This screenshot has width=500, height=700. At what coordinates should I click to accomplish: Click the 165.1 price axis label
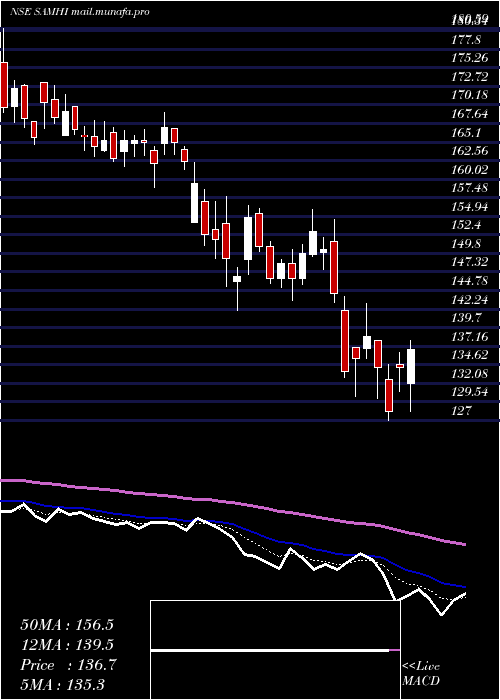tap(466, 133)
